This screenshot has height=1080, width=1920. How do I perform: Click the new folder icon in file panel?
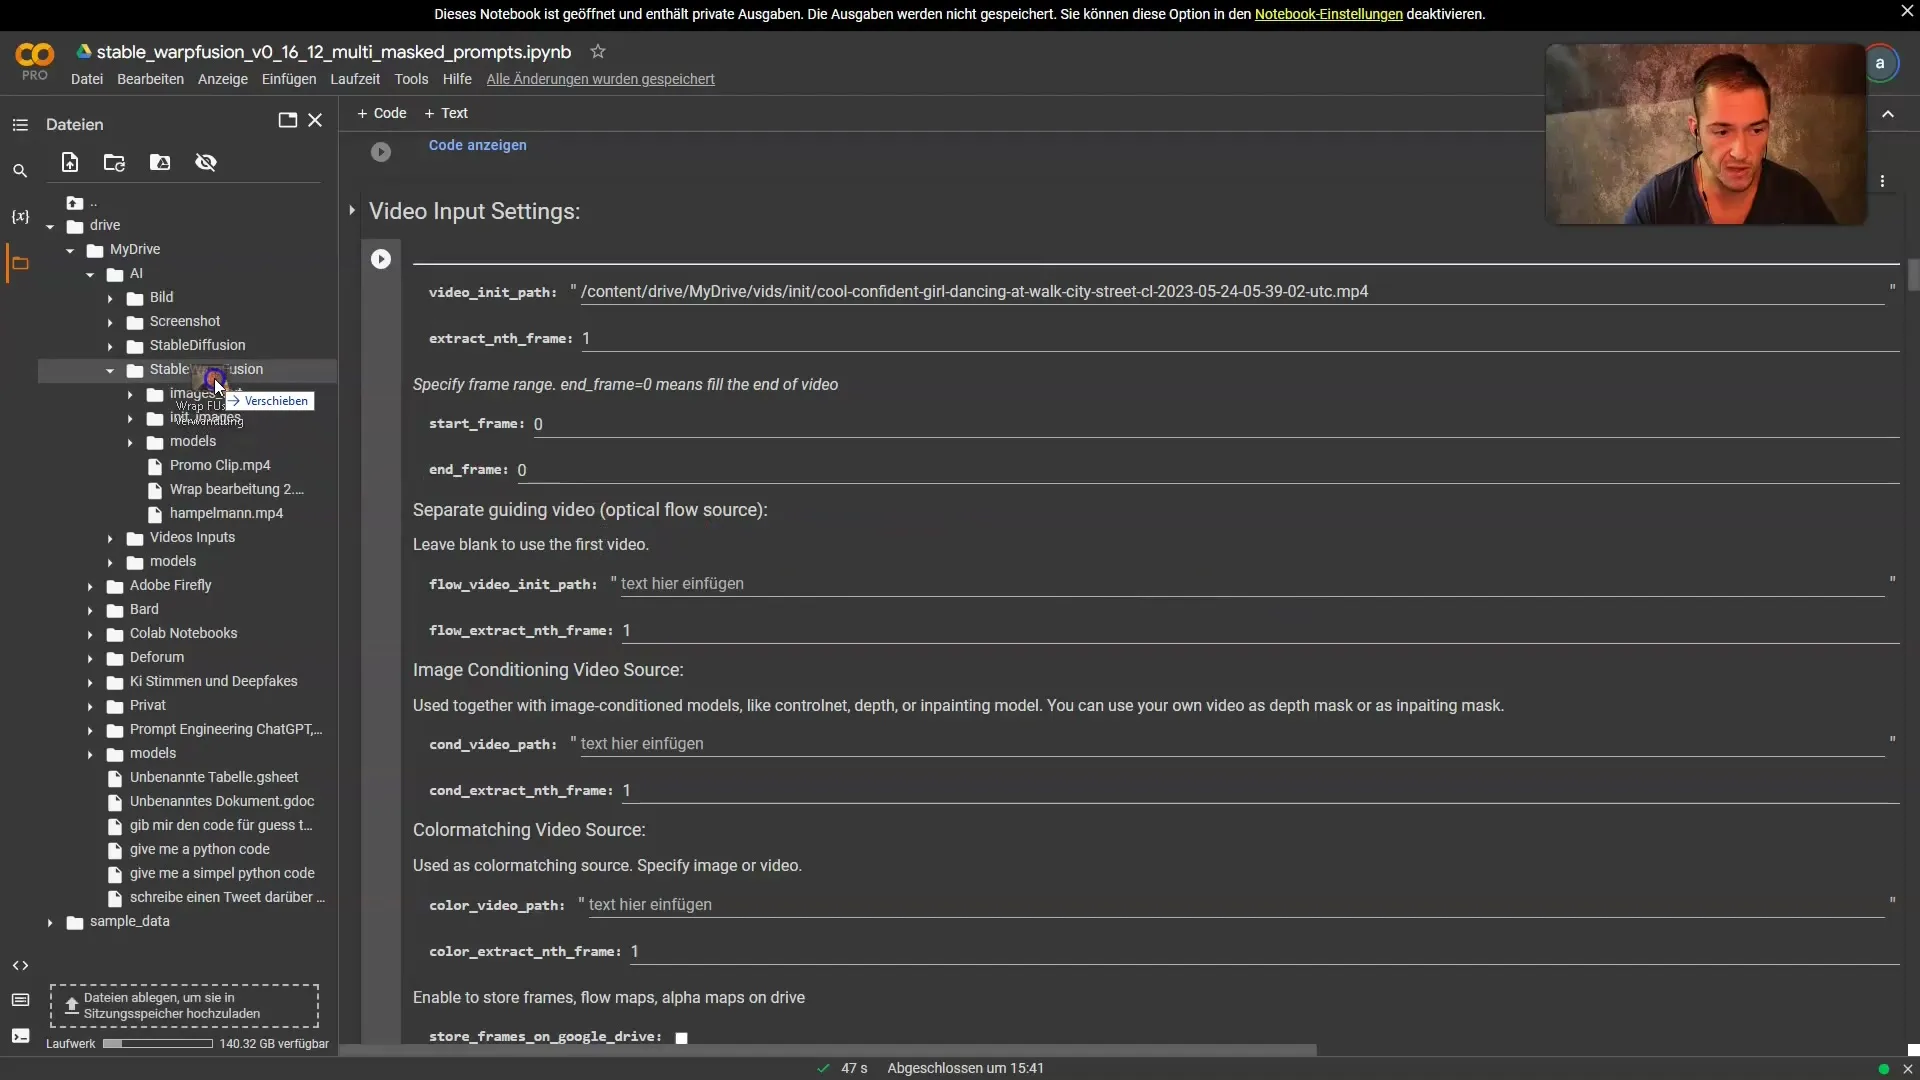pos(113,161)
